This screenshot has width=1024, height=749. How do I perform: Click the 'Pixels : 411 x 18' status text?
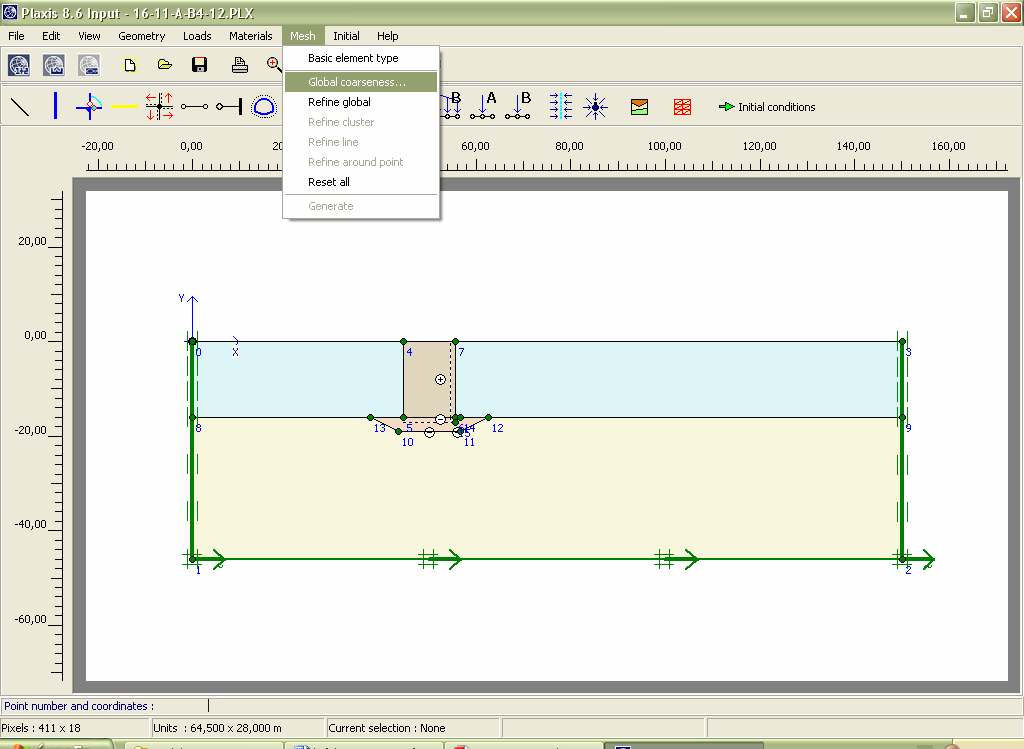tap(41, 728)
